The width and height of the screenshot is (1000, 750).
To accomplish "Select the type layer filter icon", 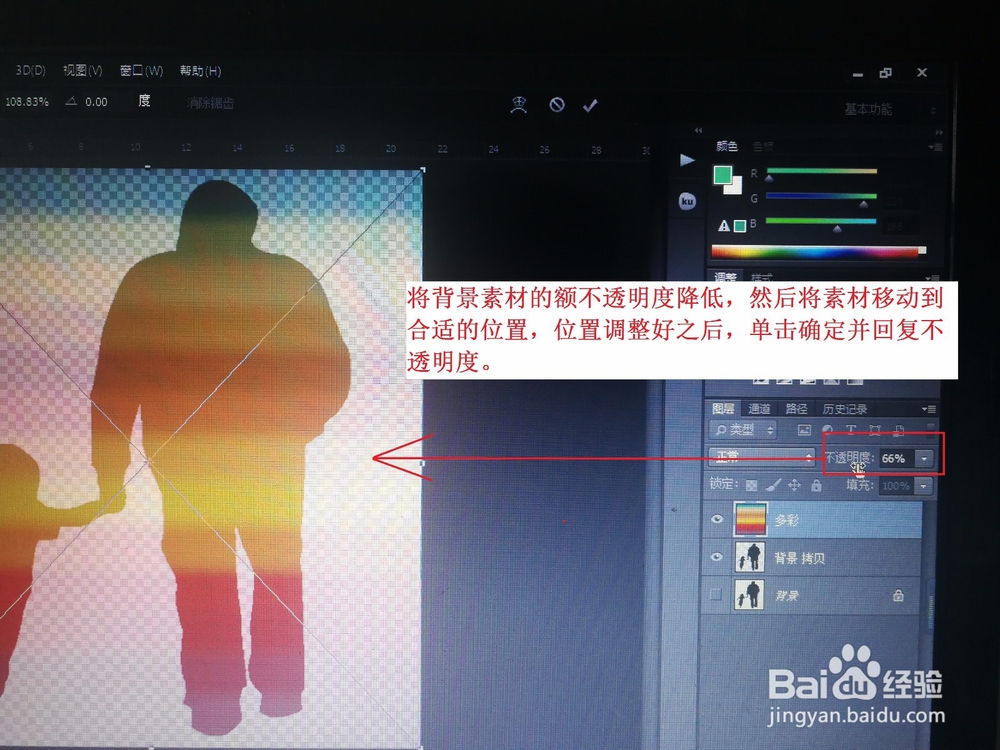I will pos(852,429).
